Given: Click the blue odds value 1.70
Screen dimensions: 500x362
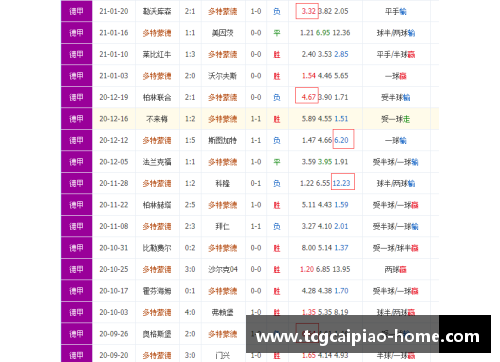Looking at the screenshot, I should pyautogui.click(x=341, y=291).
